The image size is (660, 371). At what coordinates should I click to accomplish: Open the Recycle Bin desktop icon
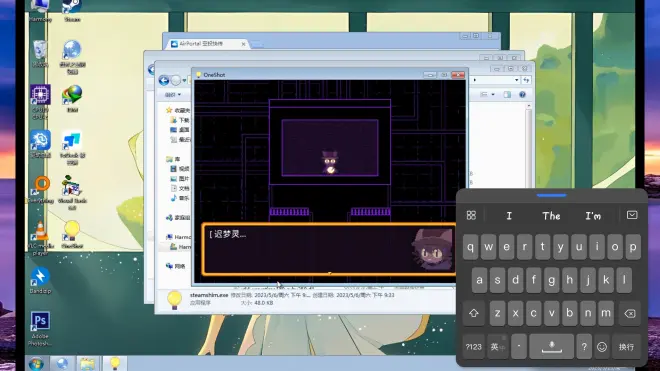40,53
